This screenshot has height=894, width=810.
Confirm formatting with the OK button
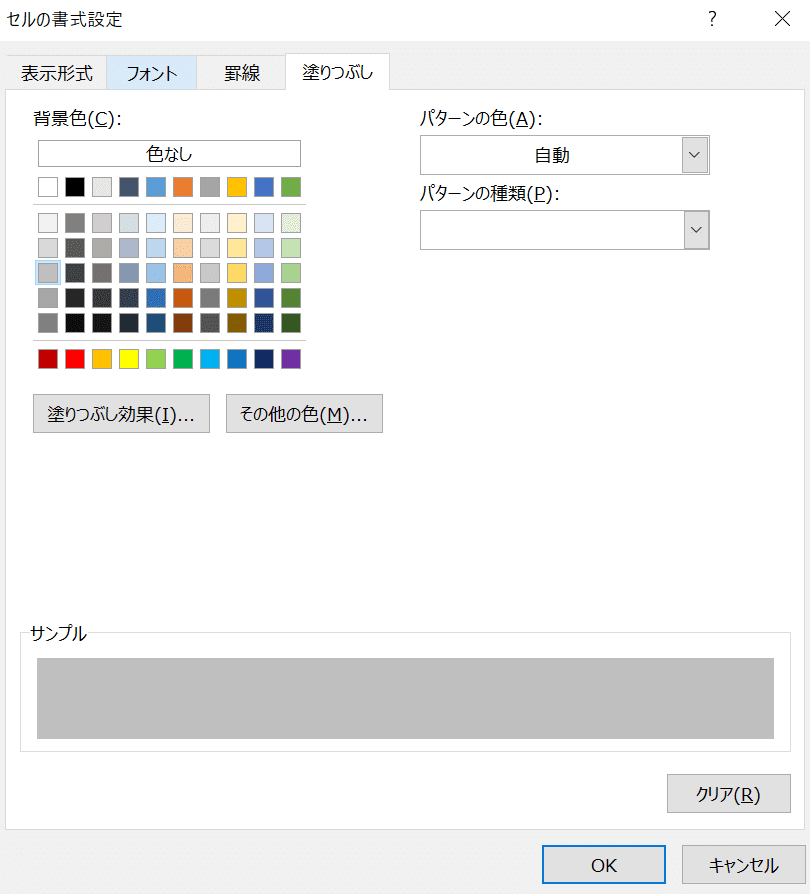[x=603, y=864]
